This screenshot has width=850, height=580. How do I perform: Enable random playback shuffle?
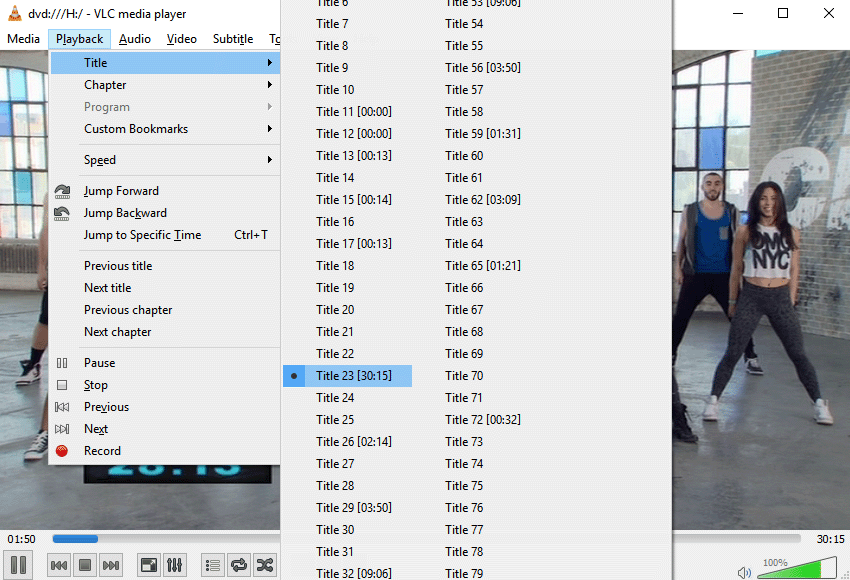coord(264,565)
